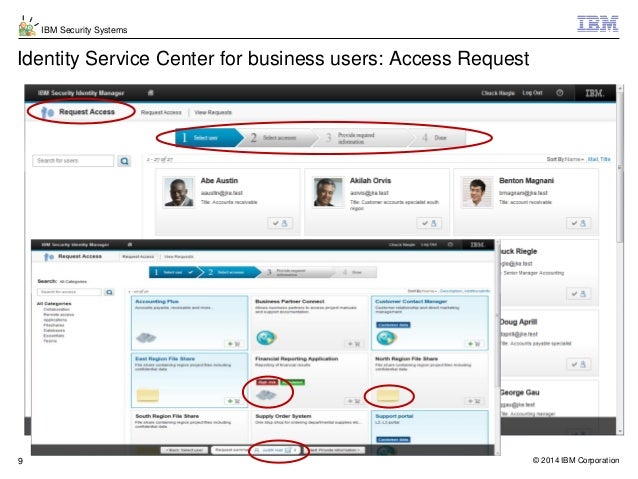Select user Abe Austin with checkmark button
638x479 pixels.
point(280,223)
